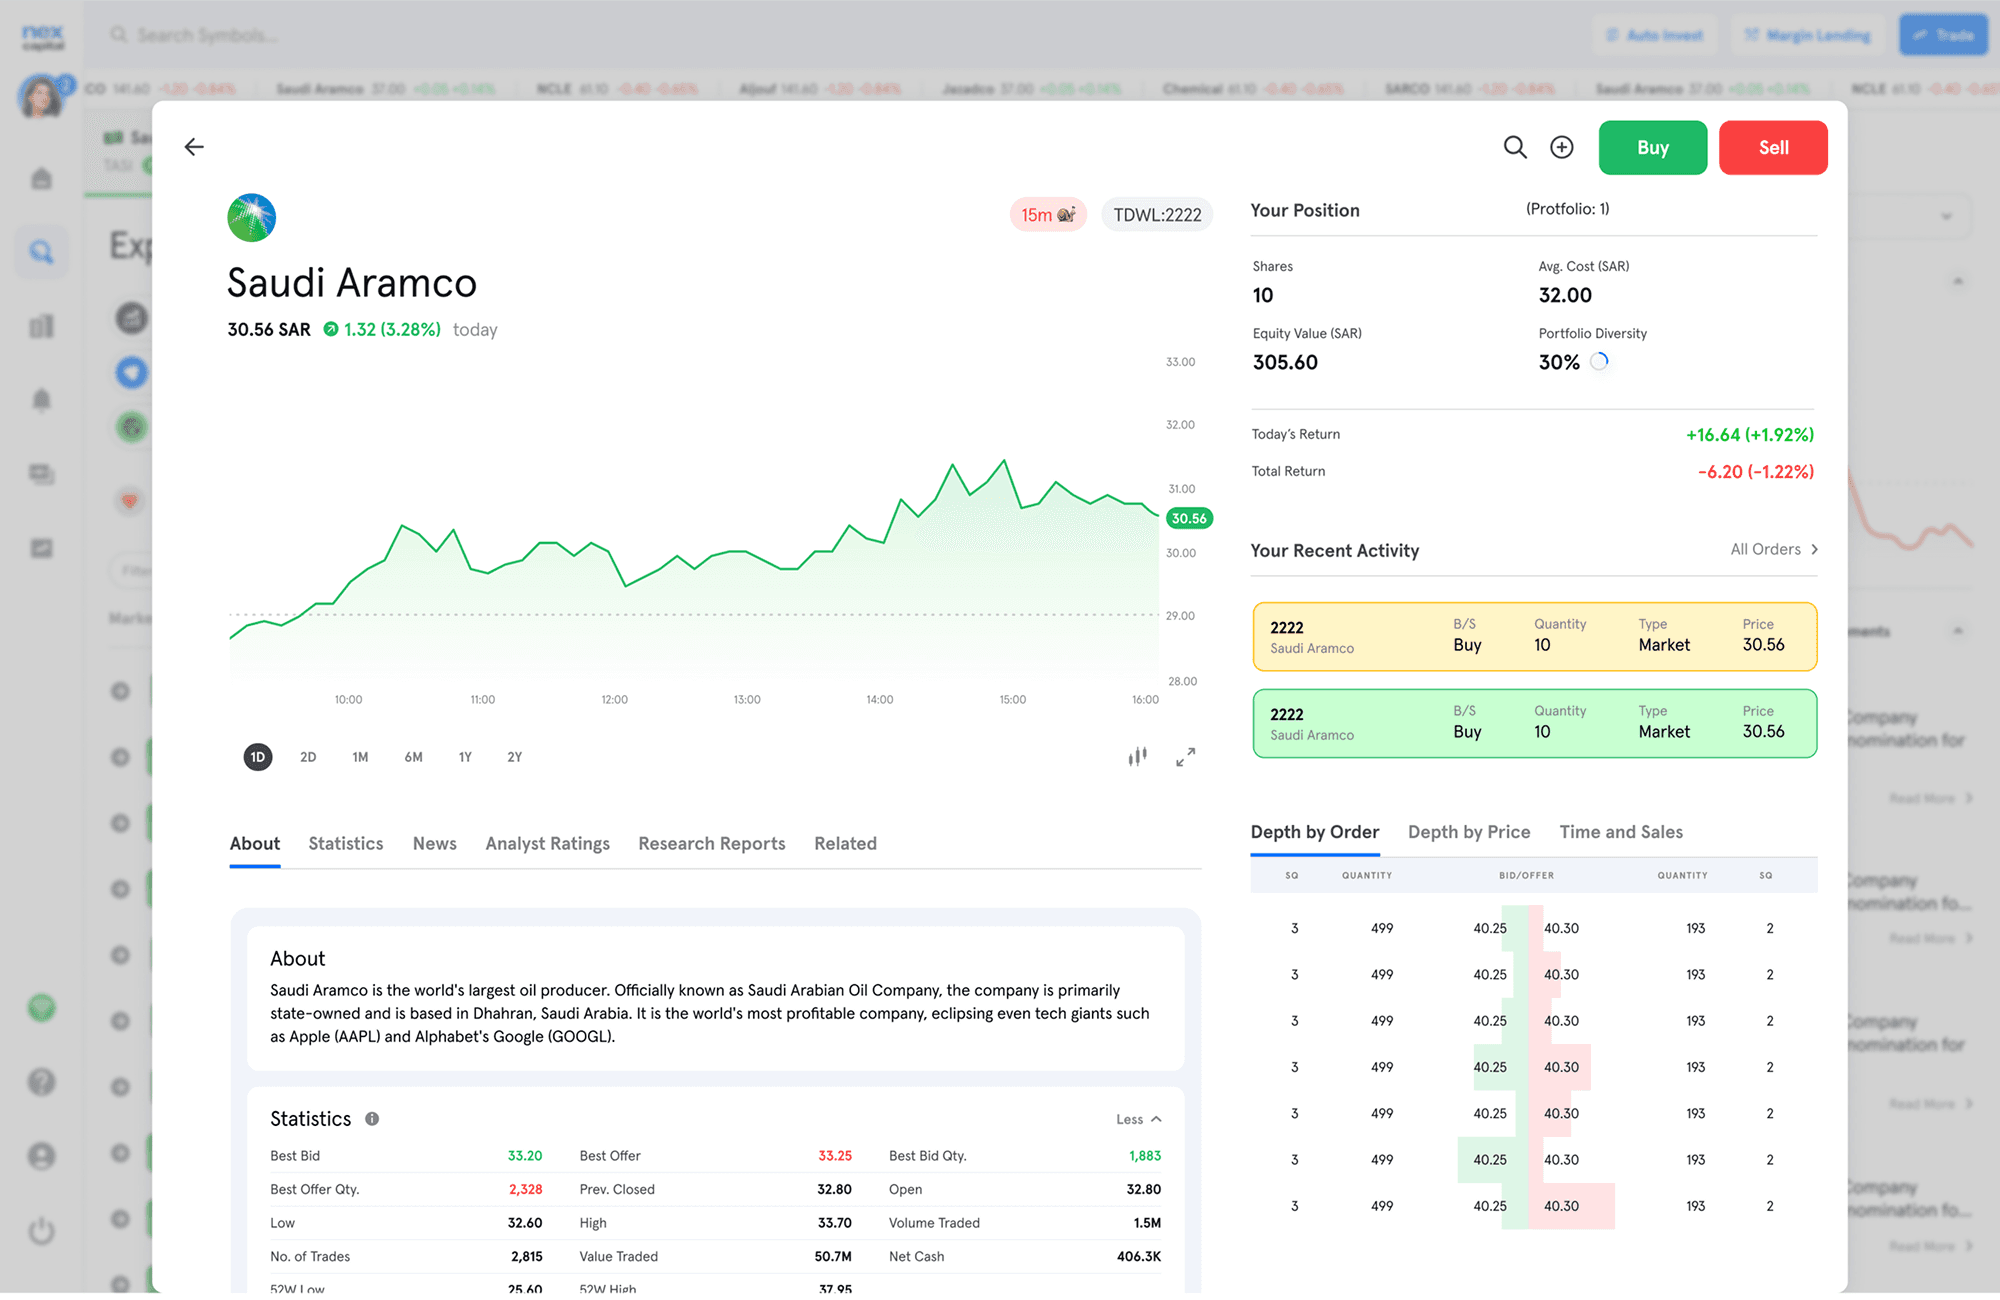This screenshot has height=1300, width=2000.
Task: Click Auto Invest in the background header
Action: 1654,35
